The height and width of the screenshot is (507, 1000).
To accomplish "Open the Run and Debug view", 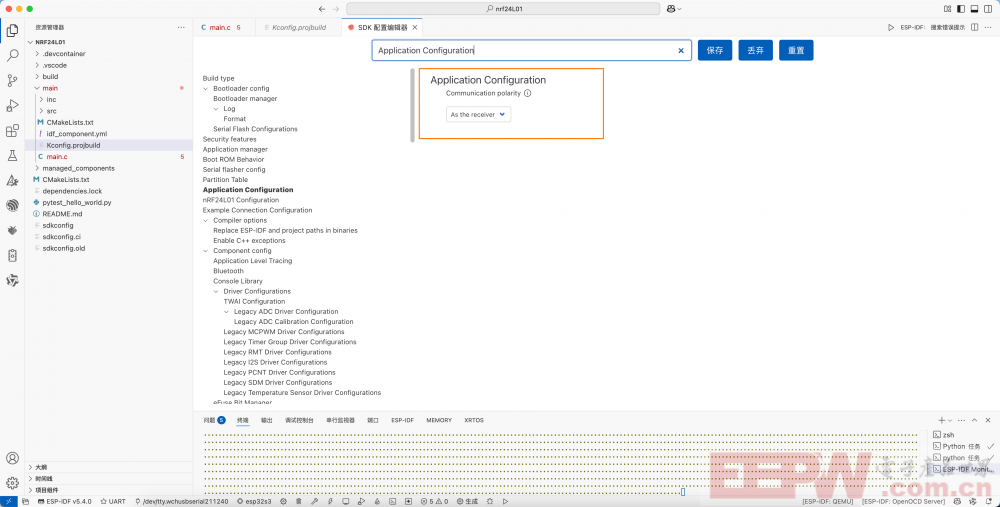I will click(12, 105).
